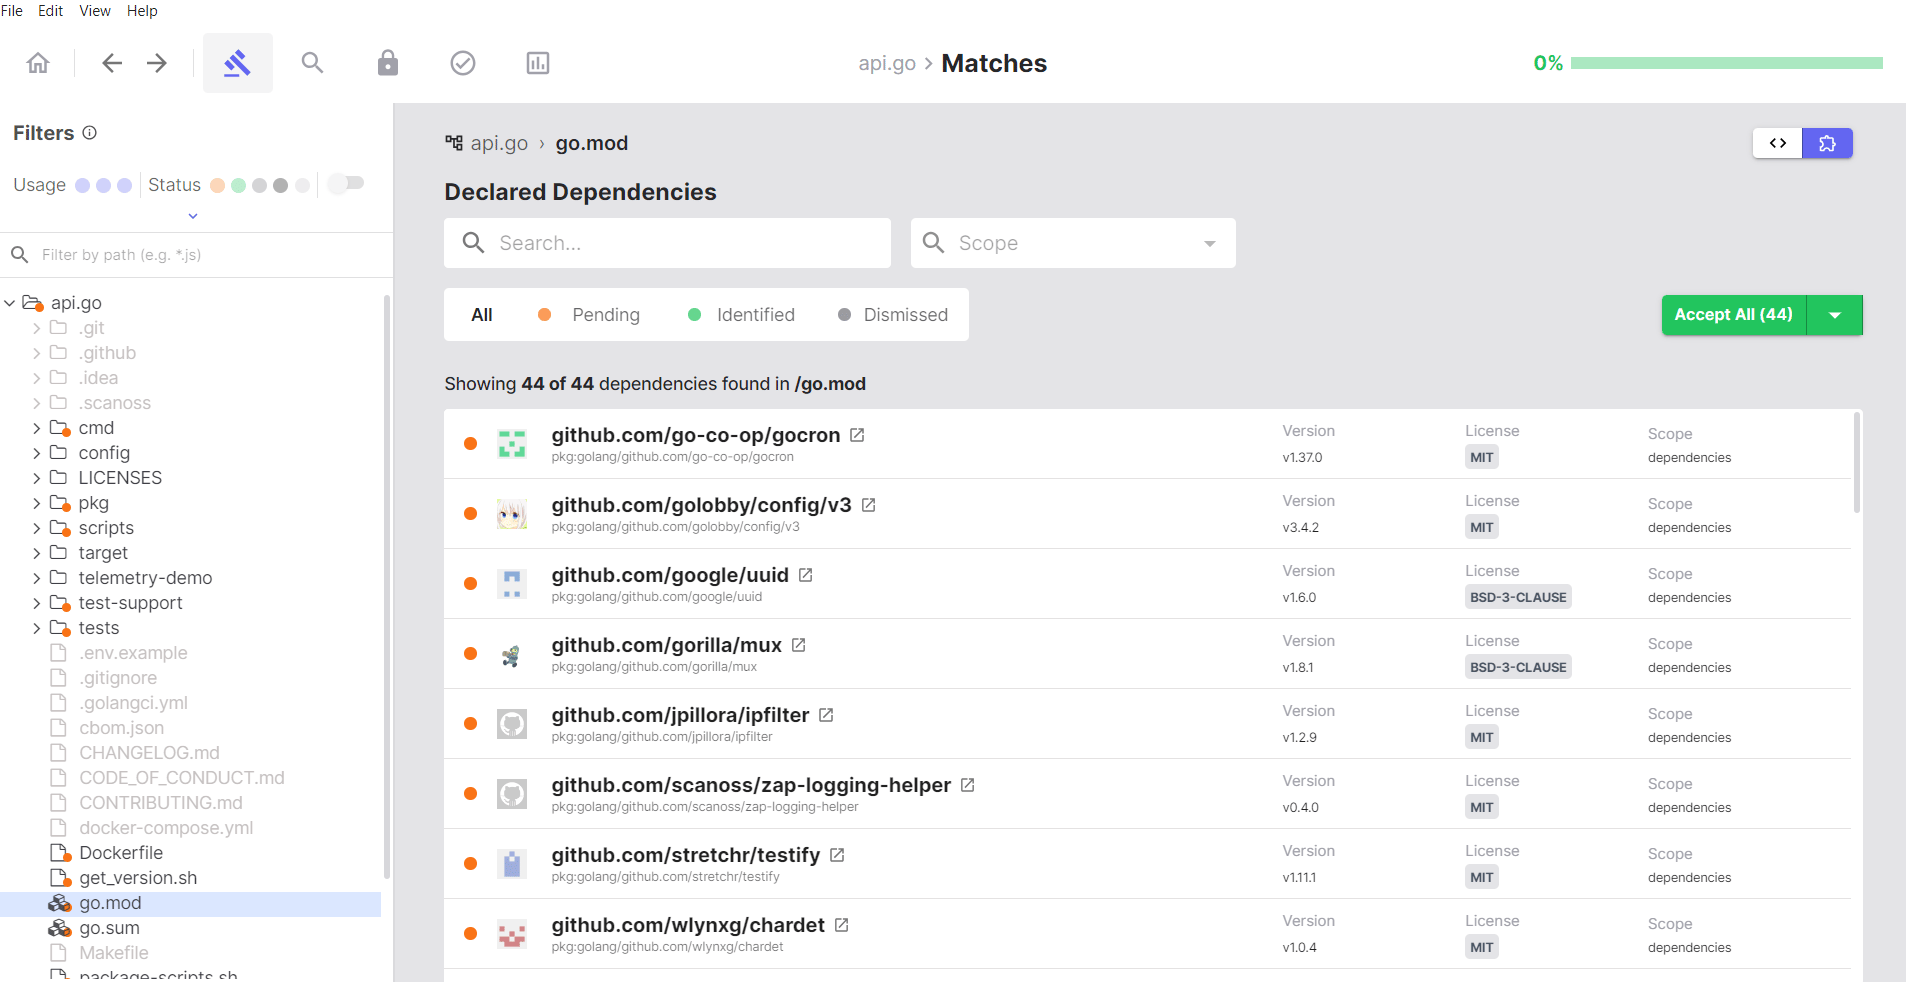Open the gavel detected matches view
1906x982 pixels.
[238, 63]
